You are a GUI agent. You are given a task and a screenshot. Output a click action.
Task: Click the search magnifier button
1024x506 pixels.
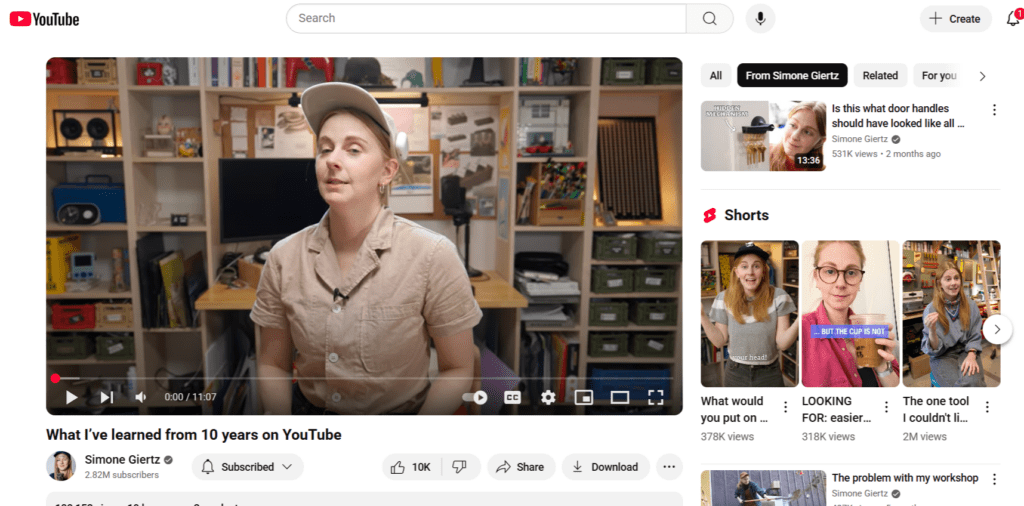click(710, 18)
